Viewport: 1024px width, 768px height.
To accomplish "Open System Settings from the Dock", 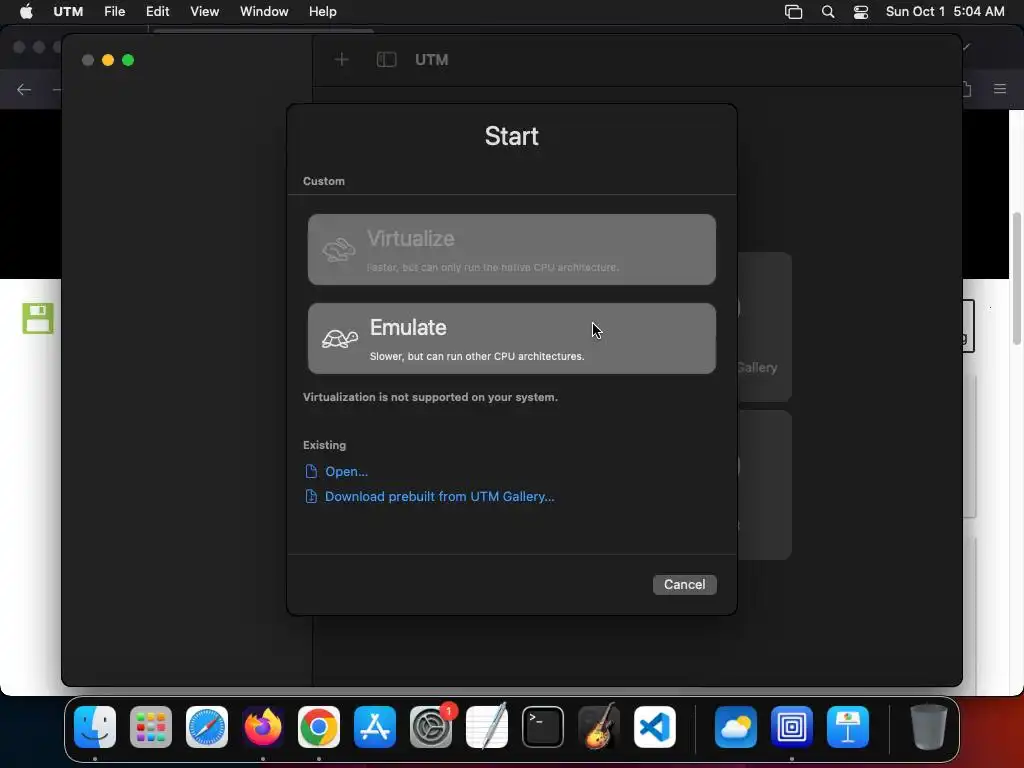I will coord(431,727).
